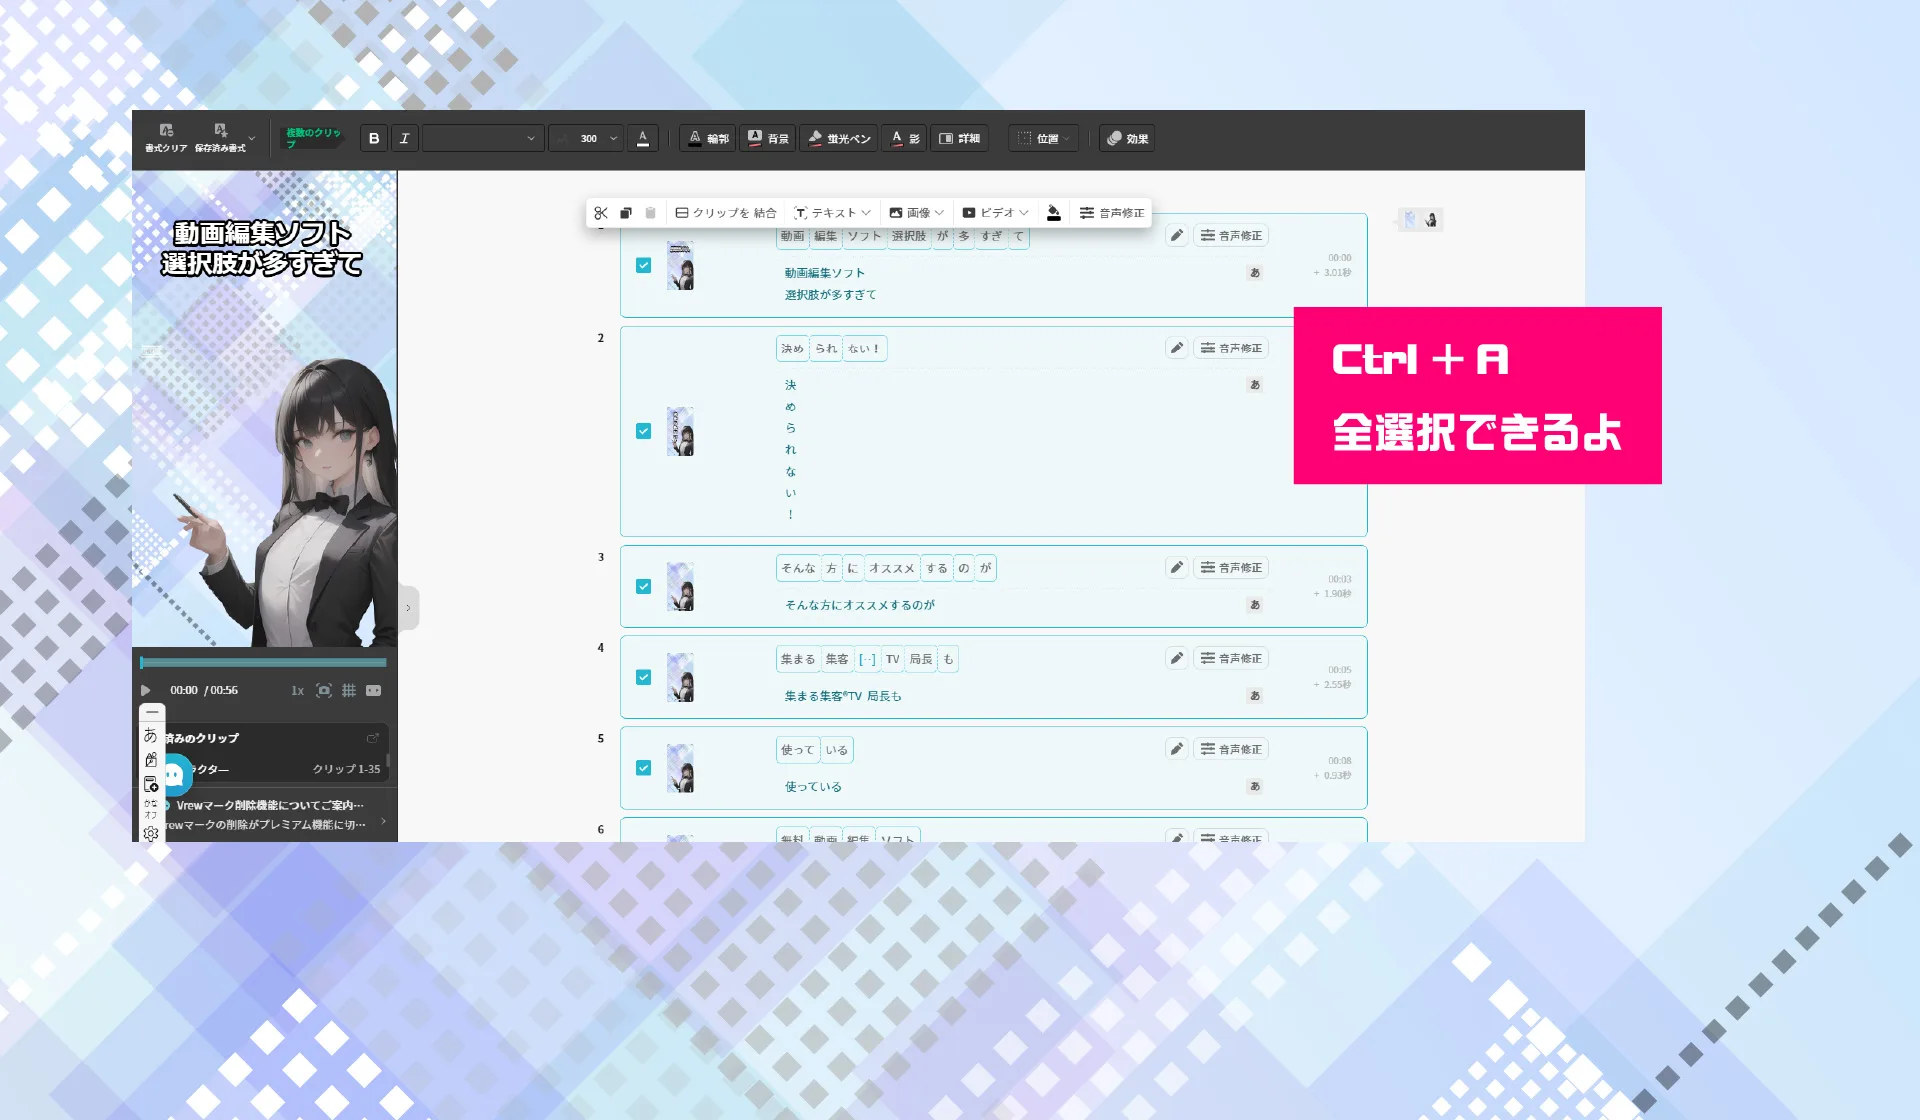Uncheck the checkbox for clip 5
This screenshot has height=1120, width=1920.
(643, 768)
